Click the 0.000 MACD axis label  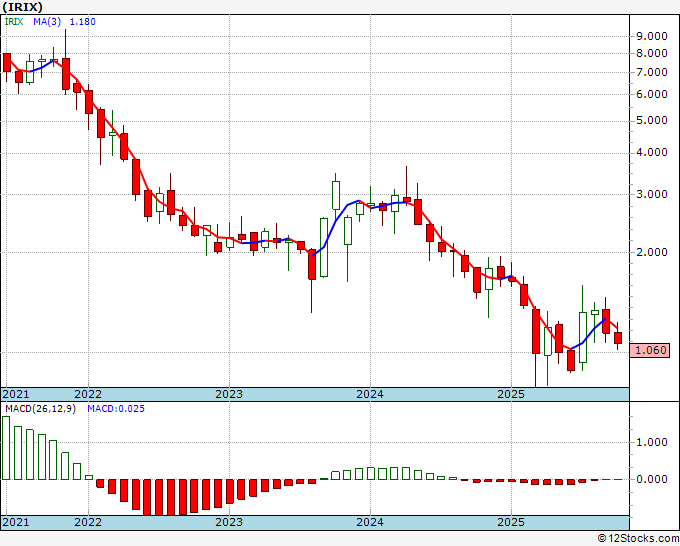pyautogui.click(x=651, y=479)
